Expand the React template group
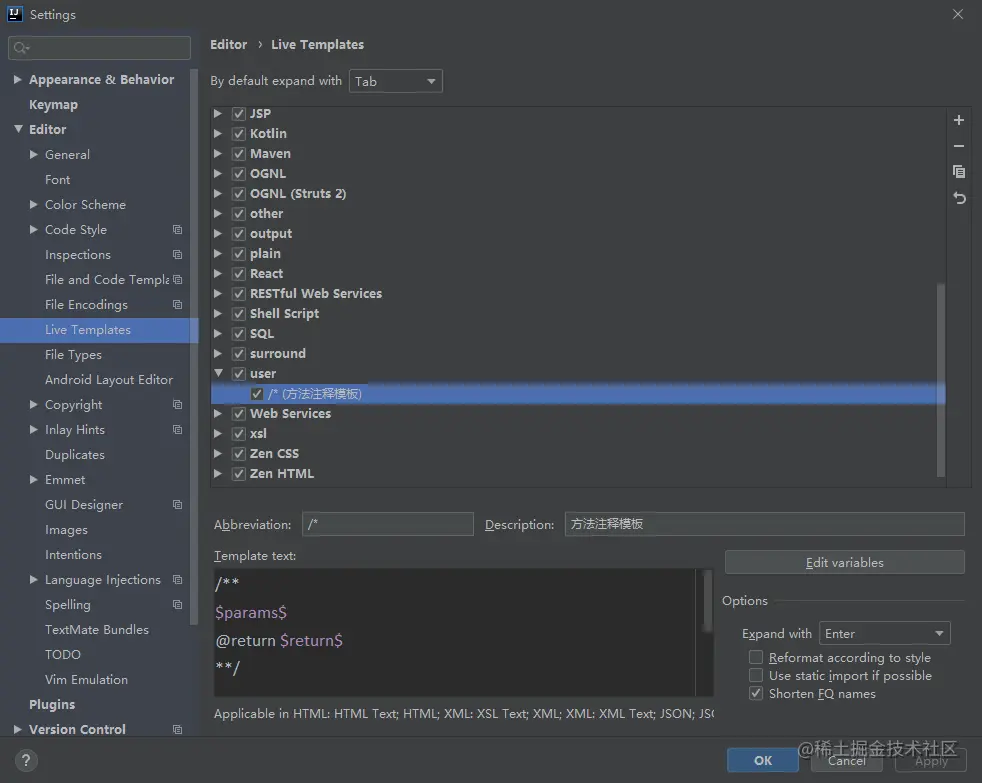Screen dimensions: 982x783 coord(218,274)
